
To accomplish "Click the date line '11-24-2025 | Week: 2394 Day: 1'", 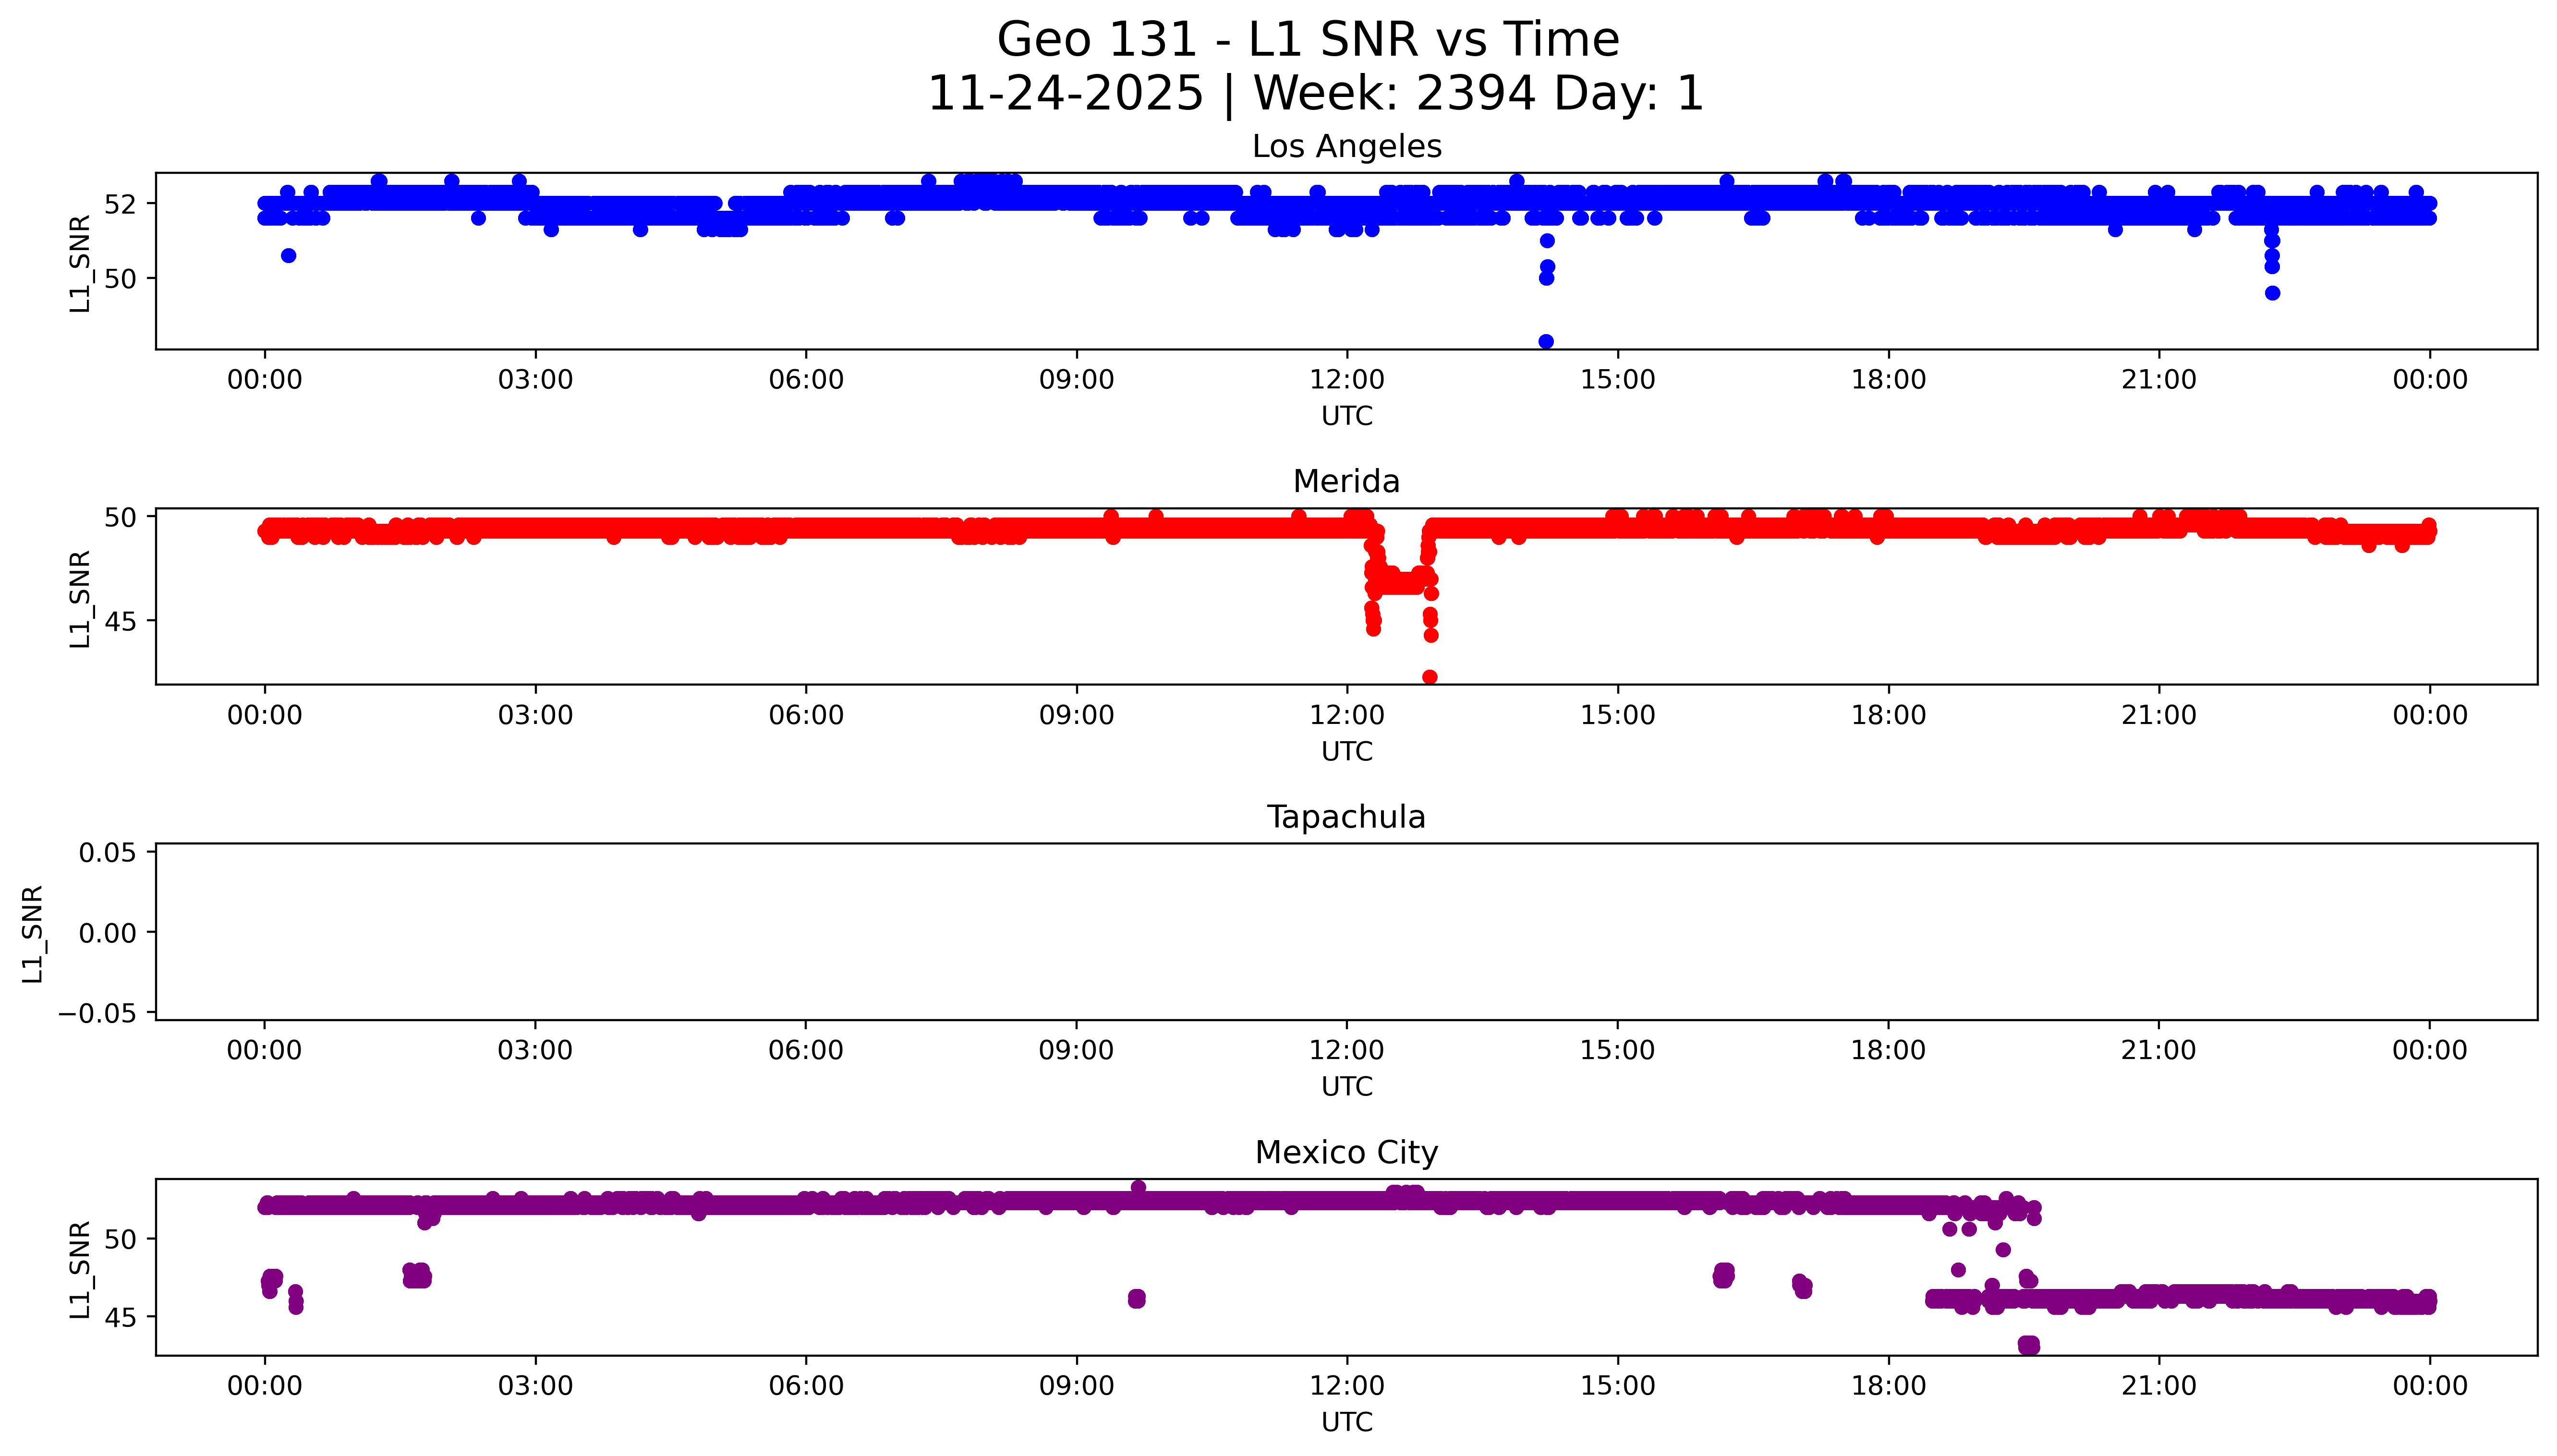I will [x=1315, y=94].
